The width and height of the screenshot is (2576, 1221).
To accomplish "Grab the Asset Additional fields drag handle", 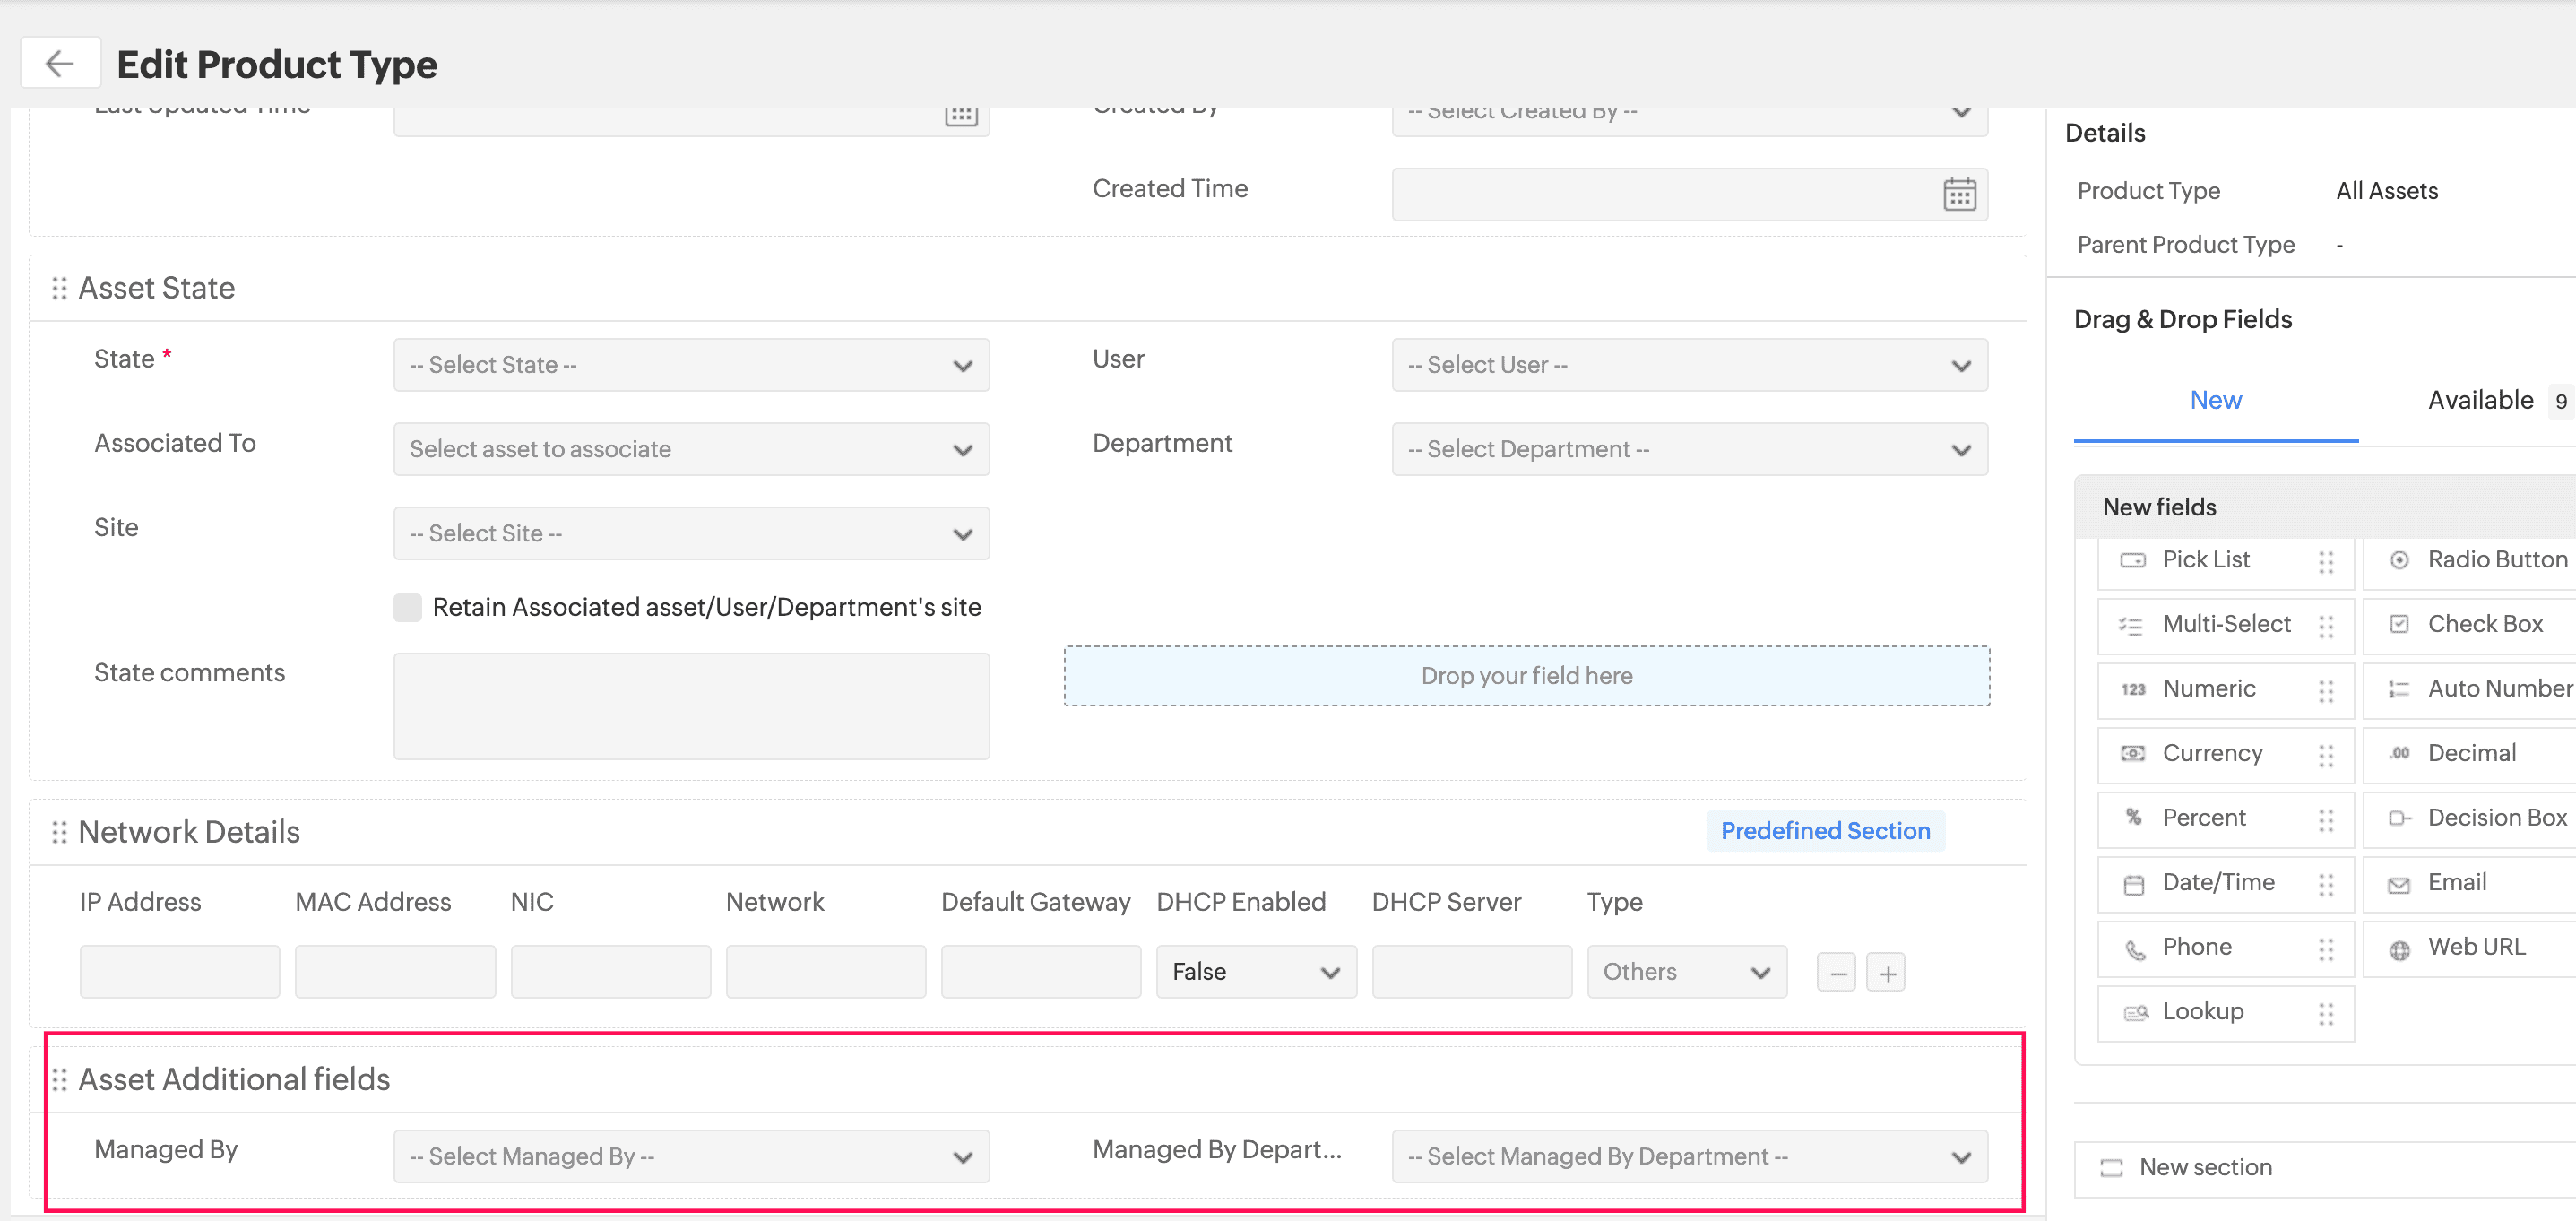I will pos(59,1080).
